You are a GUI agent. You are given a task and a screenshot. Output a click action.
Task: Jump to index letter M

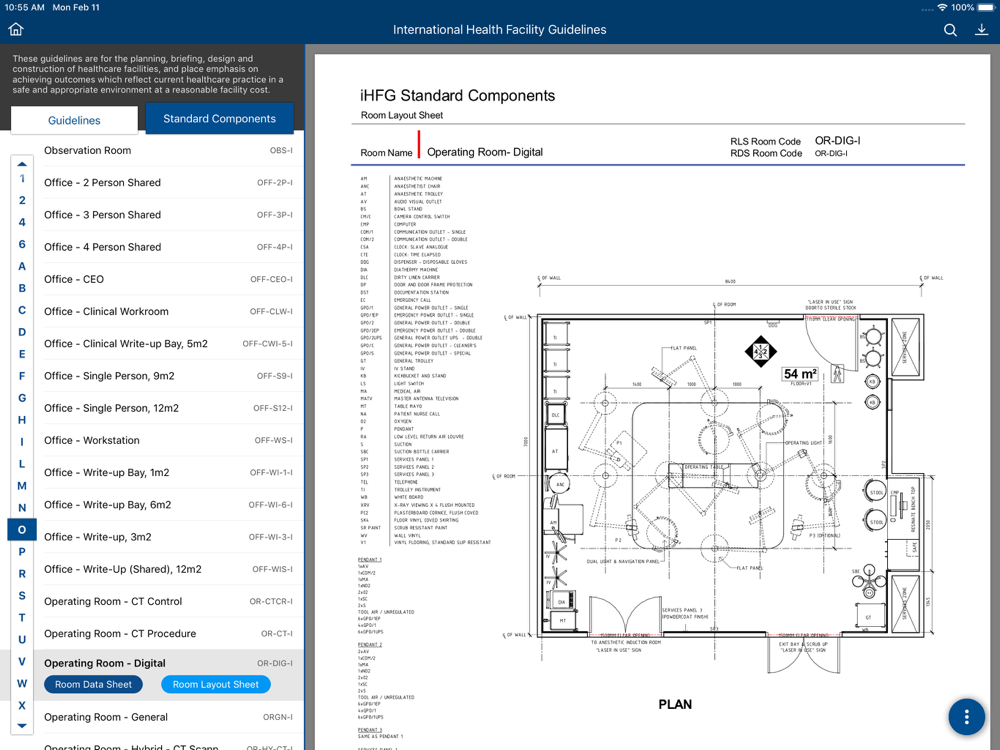22,486
